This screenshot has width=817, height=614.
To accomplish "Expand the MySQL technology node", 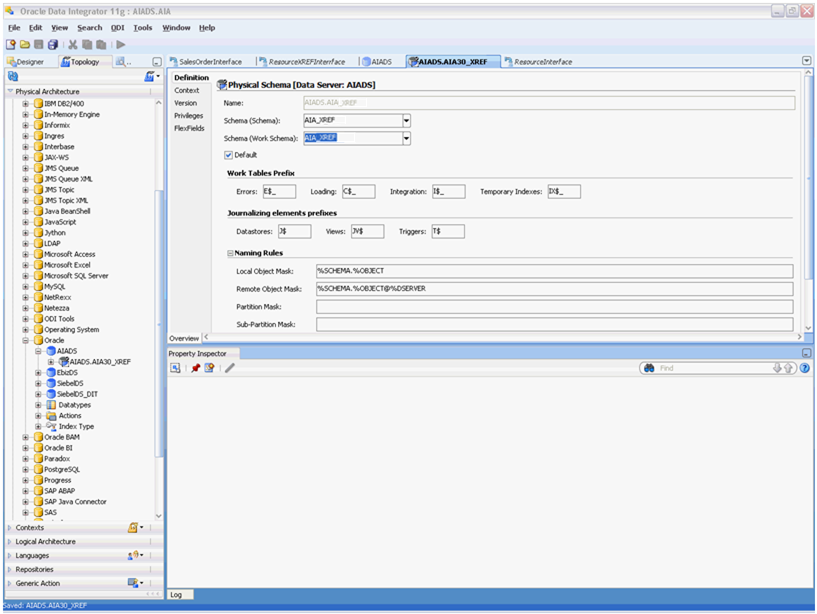I will 26,287.
